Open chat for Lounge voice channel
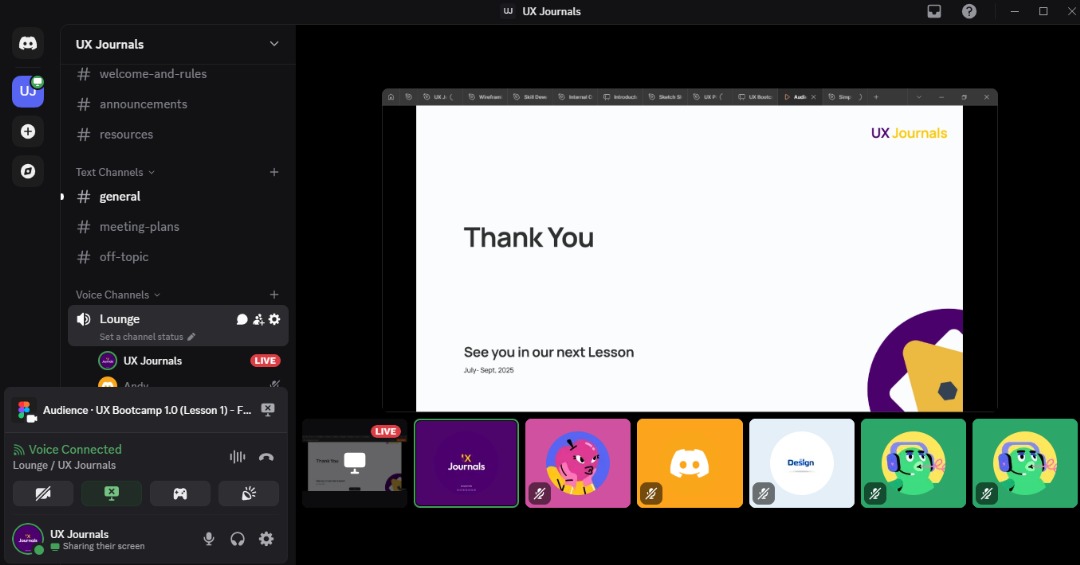This screenshot has width=1080, height=565. point(242,319)
